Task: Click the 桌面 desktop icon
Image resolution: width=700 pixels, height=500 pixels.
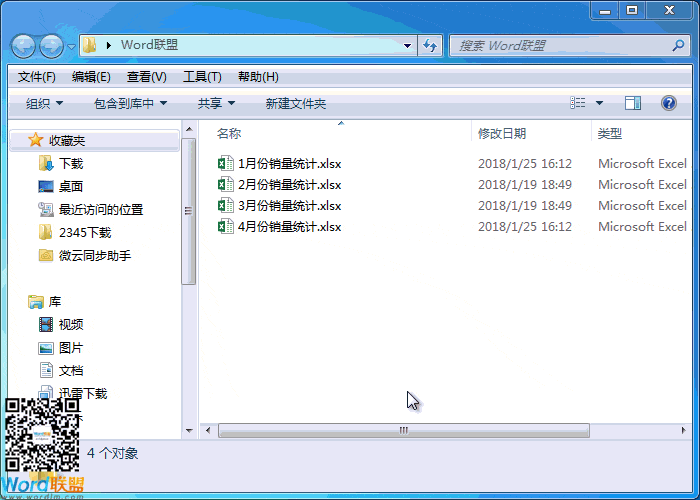Action: [x=46, y=187]
